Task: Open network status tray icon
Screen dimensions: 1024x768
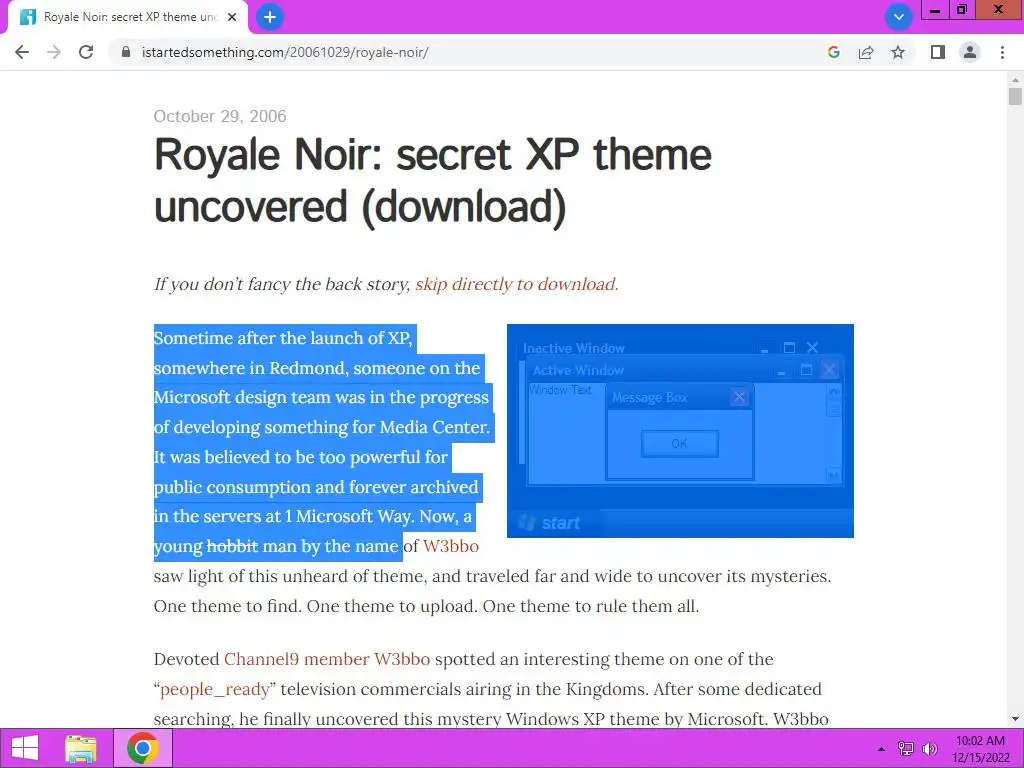Action: tap(906, 748)
